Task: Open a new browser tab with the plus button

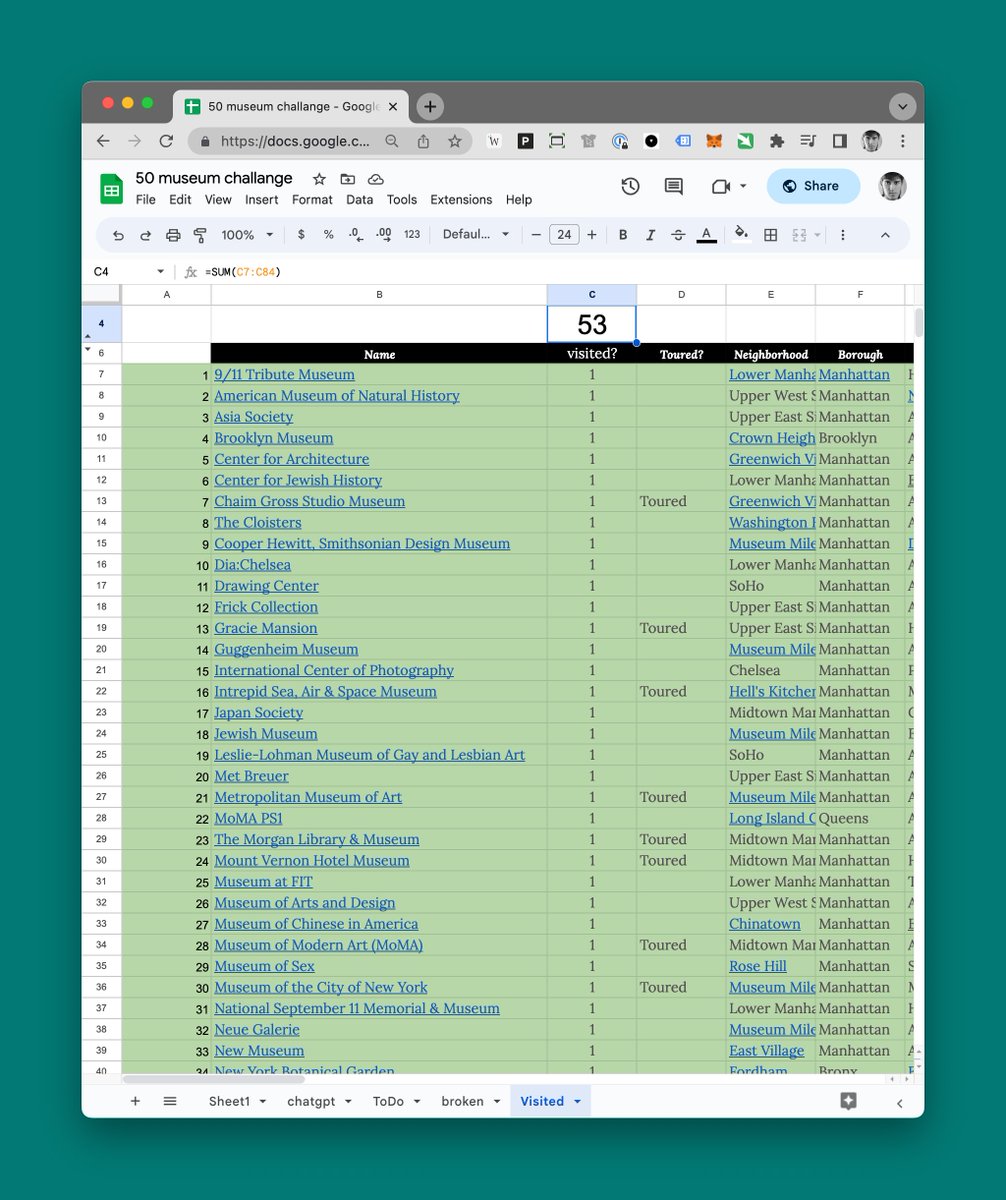Action: (x=430, y=106)
